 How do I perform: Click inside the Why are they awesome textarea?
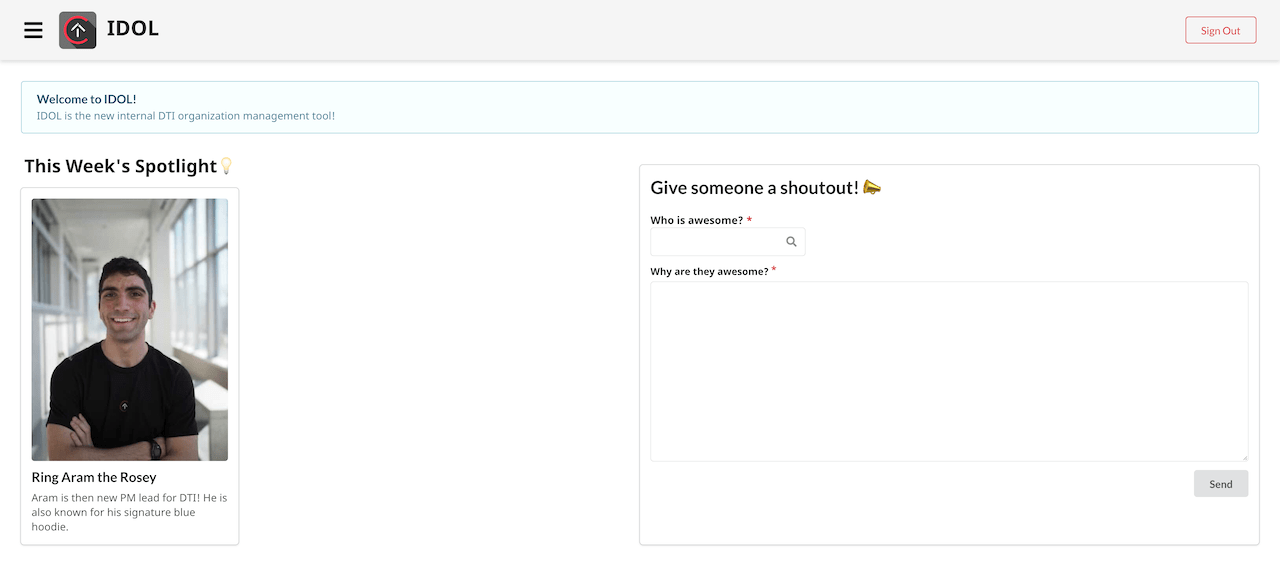[948, 370]
